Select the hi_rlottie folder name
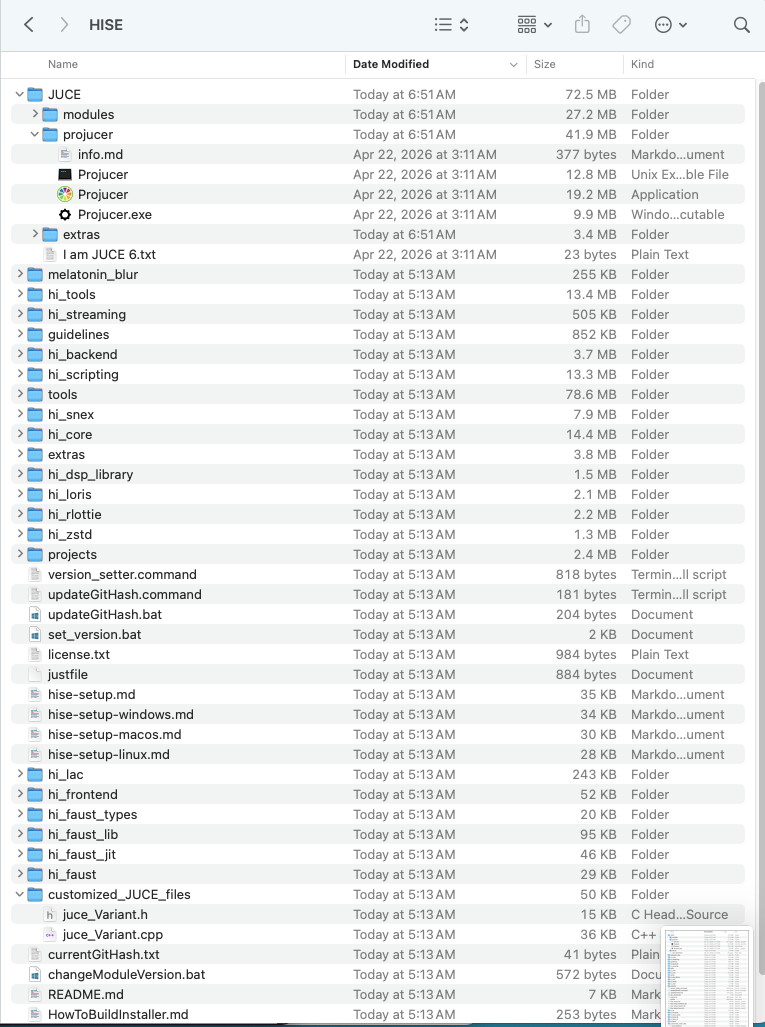Image resolution: width=765 pixels, height=1027 pixels. [75, 514]
